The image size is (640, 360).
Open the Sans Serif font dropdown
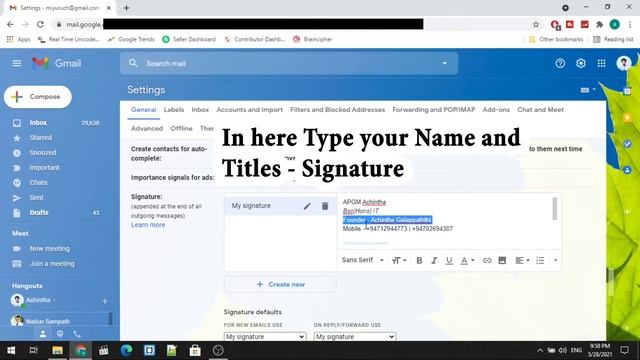(362, 260)
